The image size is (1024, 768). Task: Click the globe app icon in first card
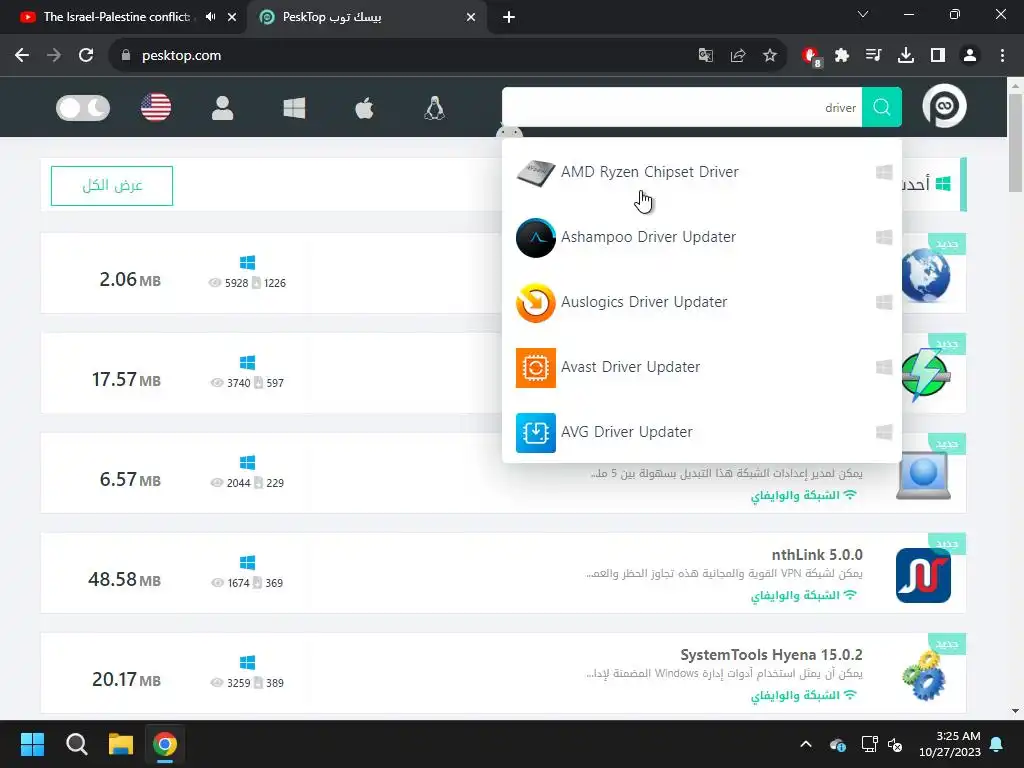tap(925, 275)
